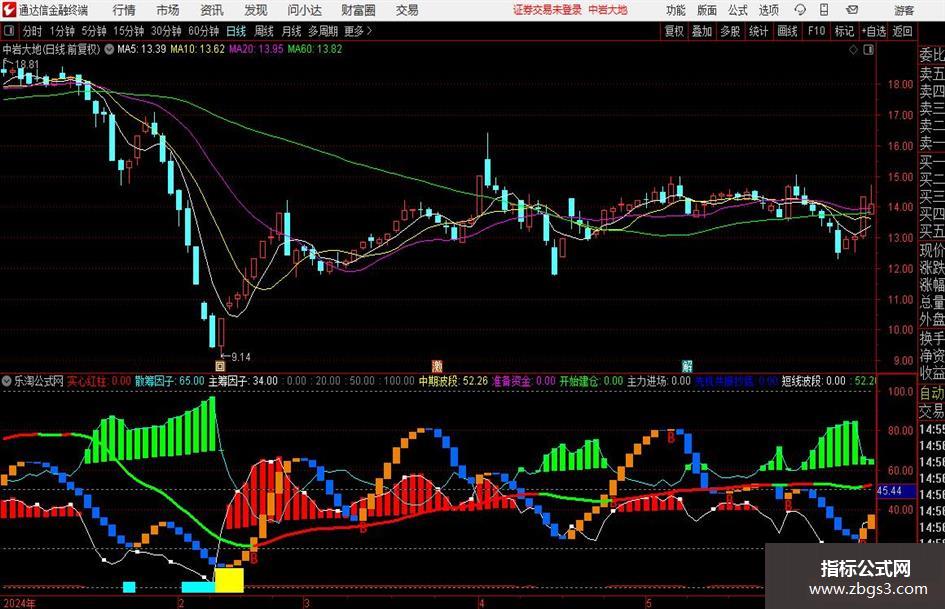Open the 问小达 menu

[304, 10]
